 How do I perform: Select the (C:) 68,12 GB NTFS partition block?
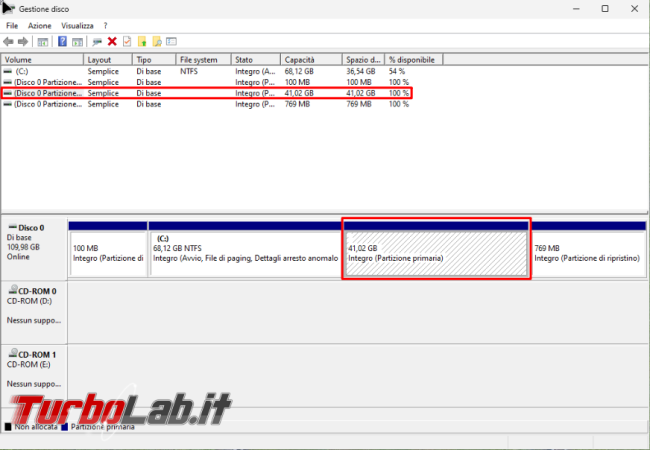(x=245, y=249)
